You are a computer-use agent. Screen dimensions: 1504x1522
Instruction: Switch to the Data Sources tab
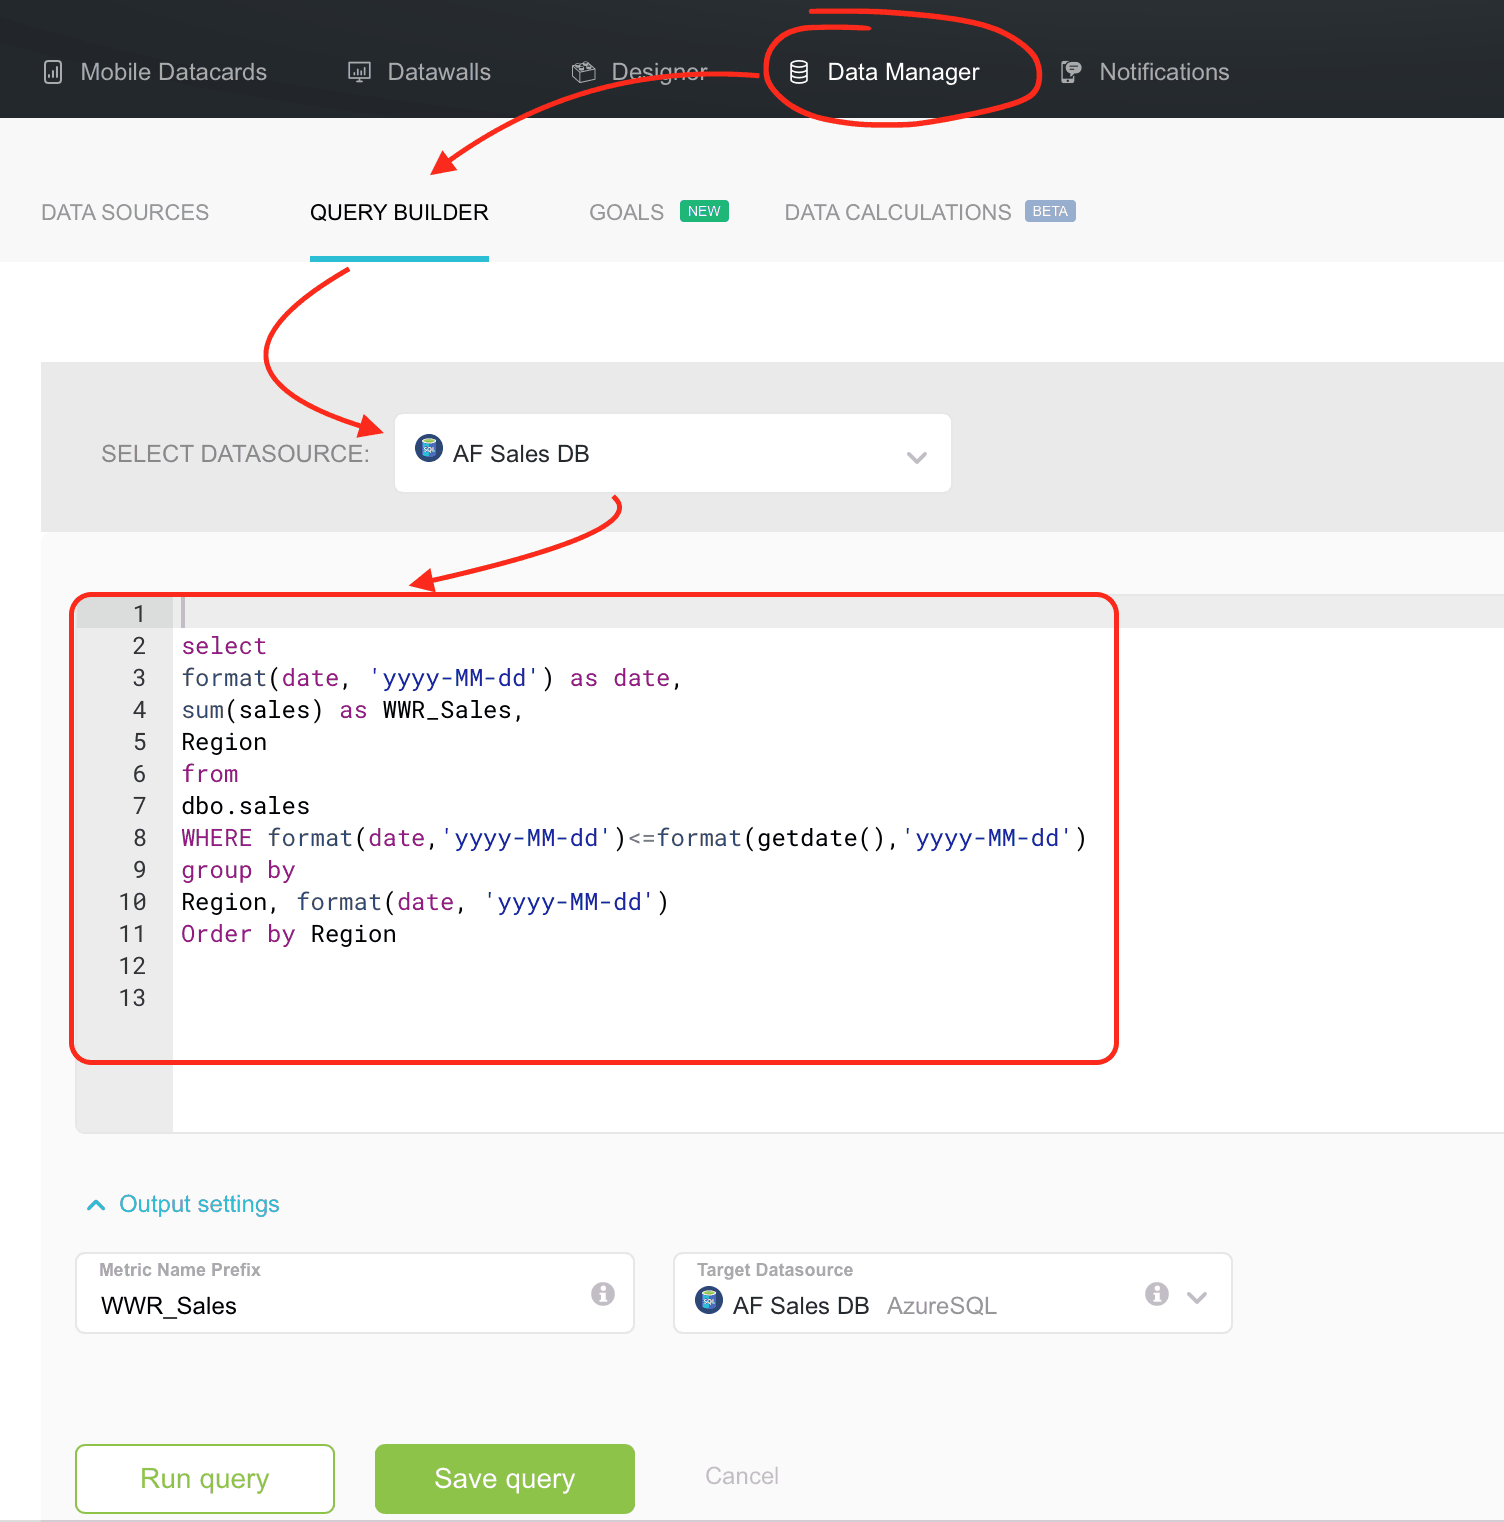(125, 213)
